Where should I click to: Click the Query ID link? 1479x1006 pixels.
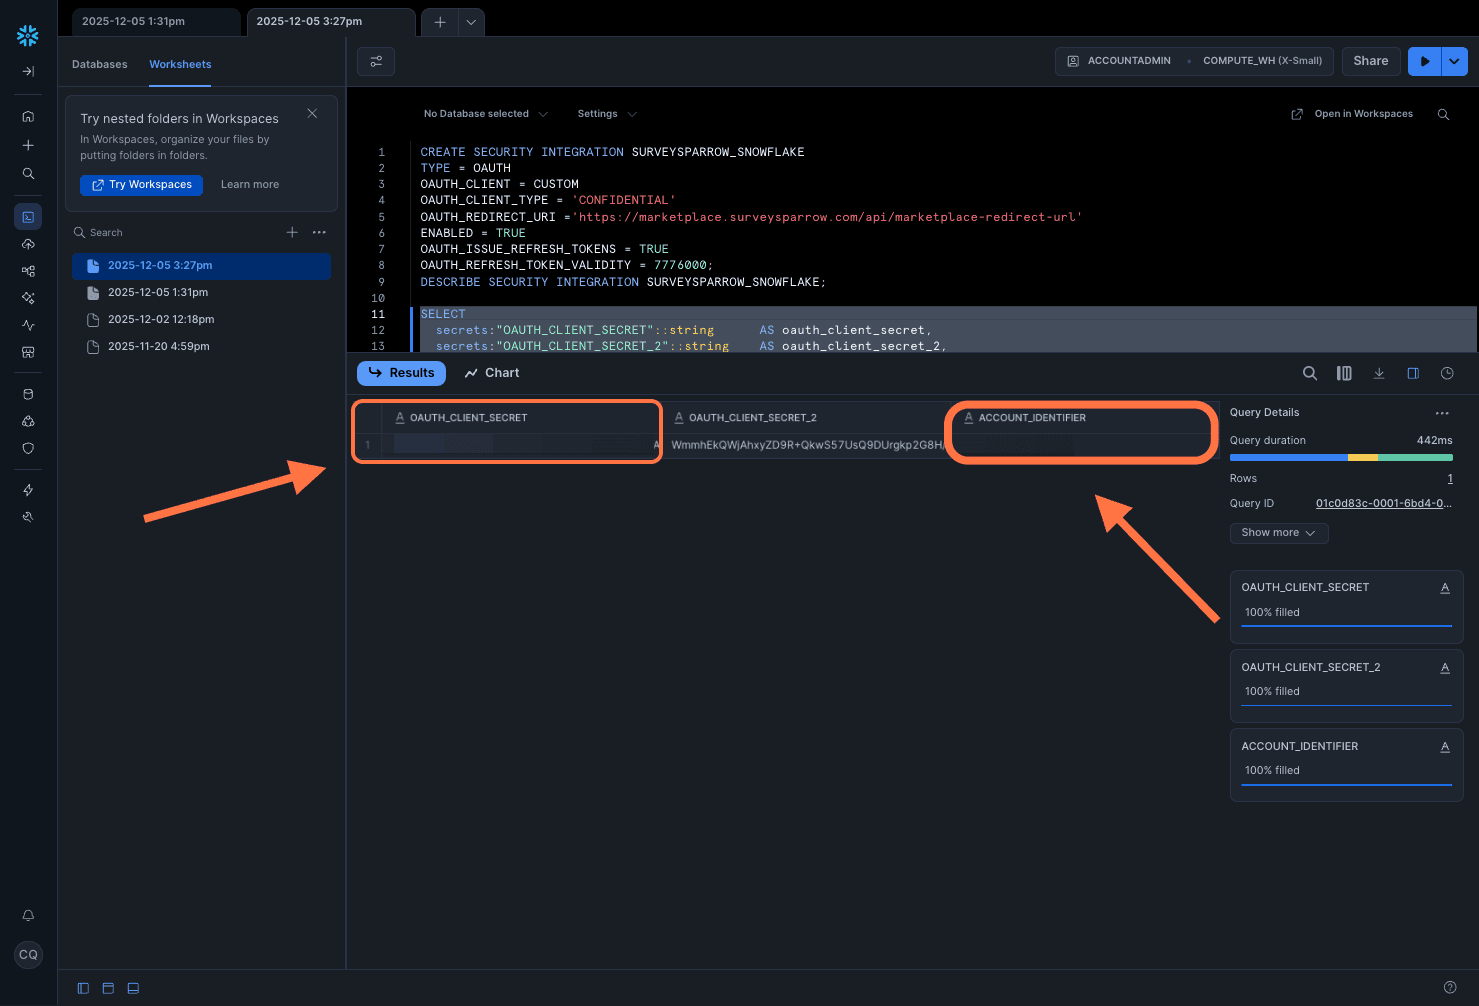pyautogui.click(x=1383, y=503)
